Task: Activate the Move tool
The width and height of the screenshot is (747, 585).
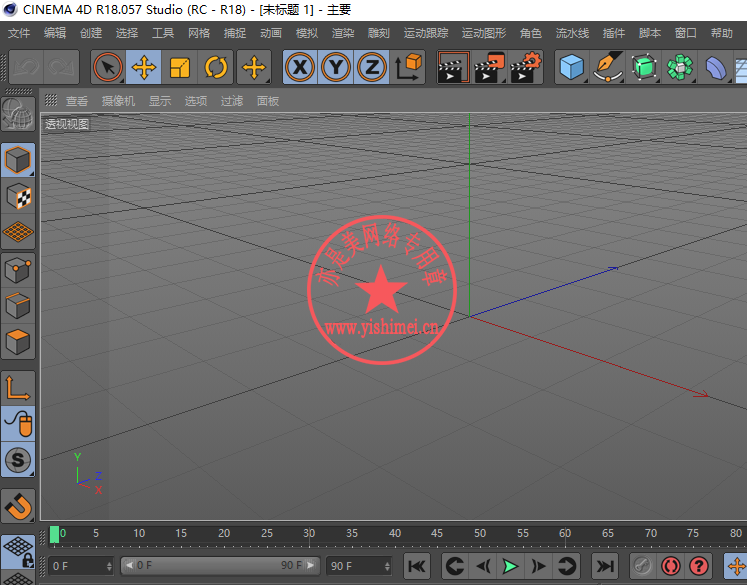Action: 144,67
